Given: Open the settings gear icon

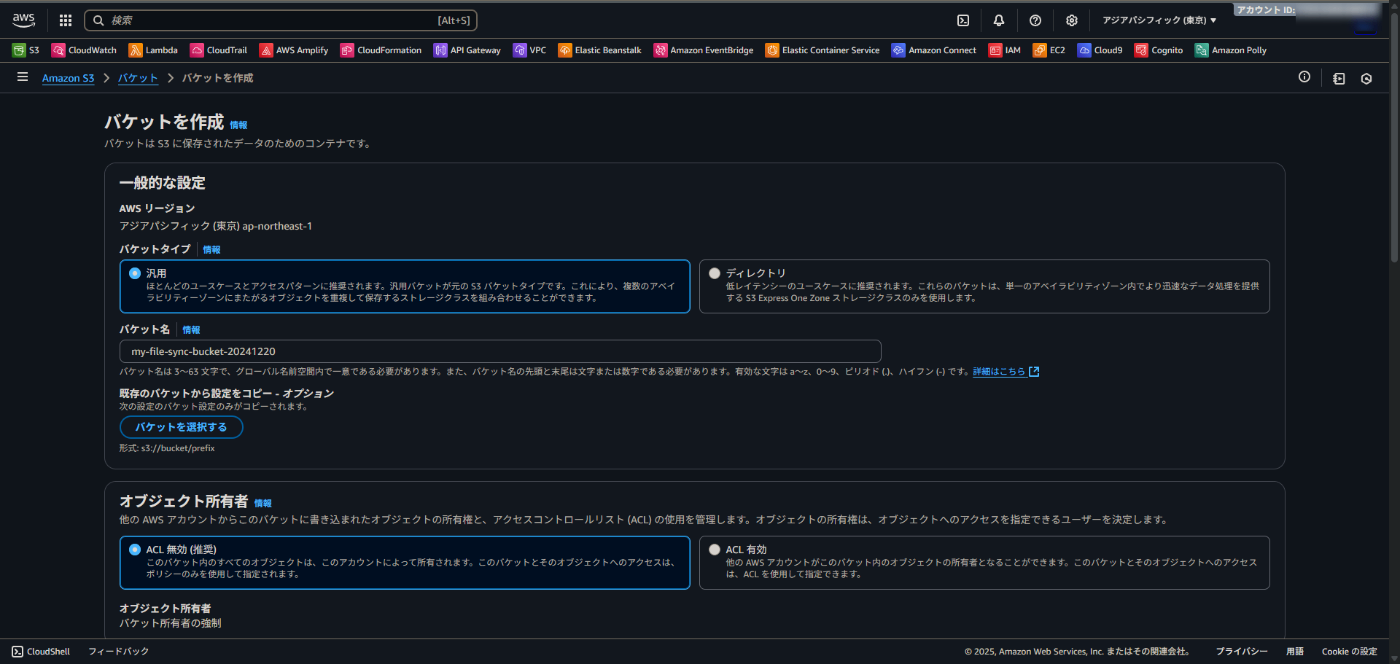Looking at the screenshot, I should point(1072,20).
